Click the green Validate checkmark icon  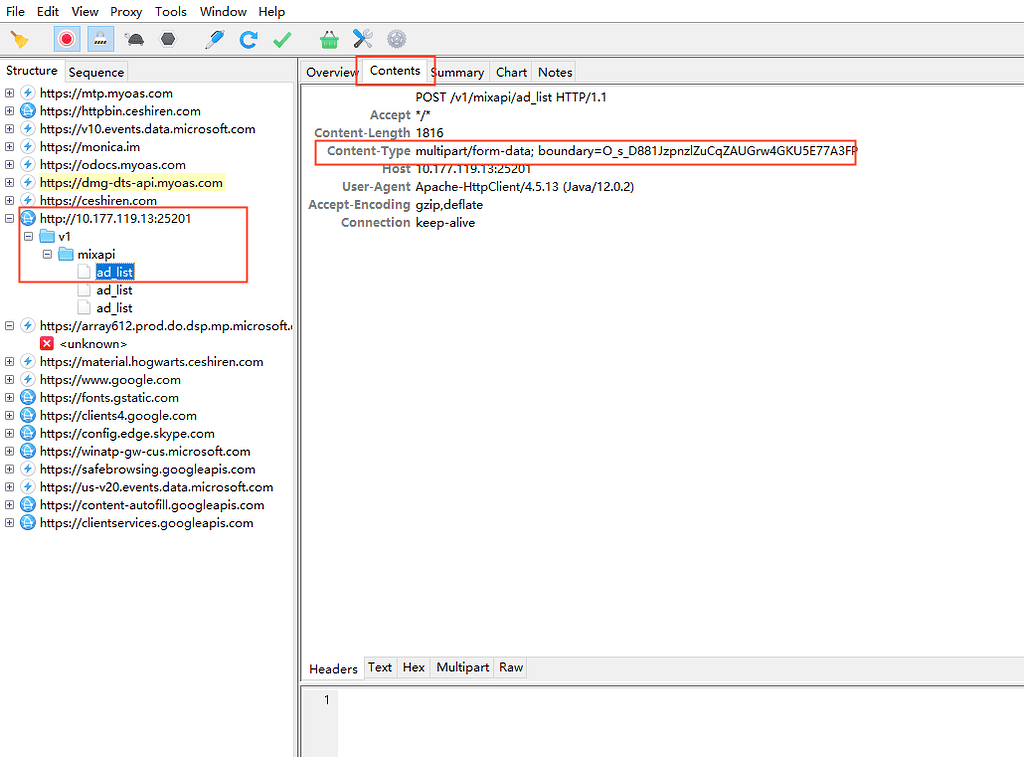tap(282, 40)
